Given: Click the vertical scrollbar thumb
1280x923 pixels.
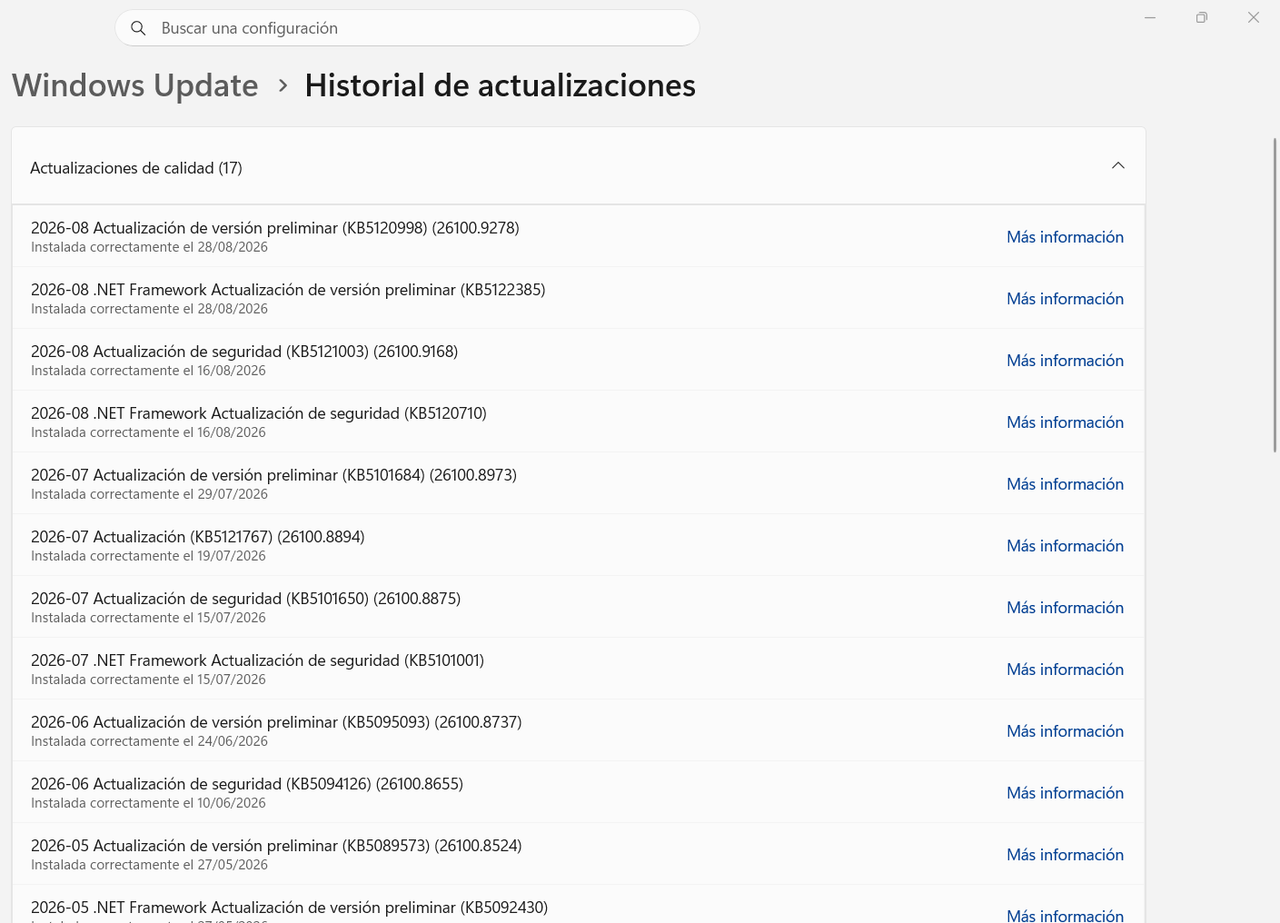Looking at the screenshot, I should click(1274, 295).
